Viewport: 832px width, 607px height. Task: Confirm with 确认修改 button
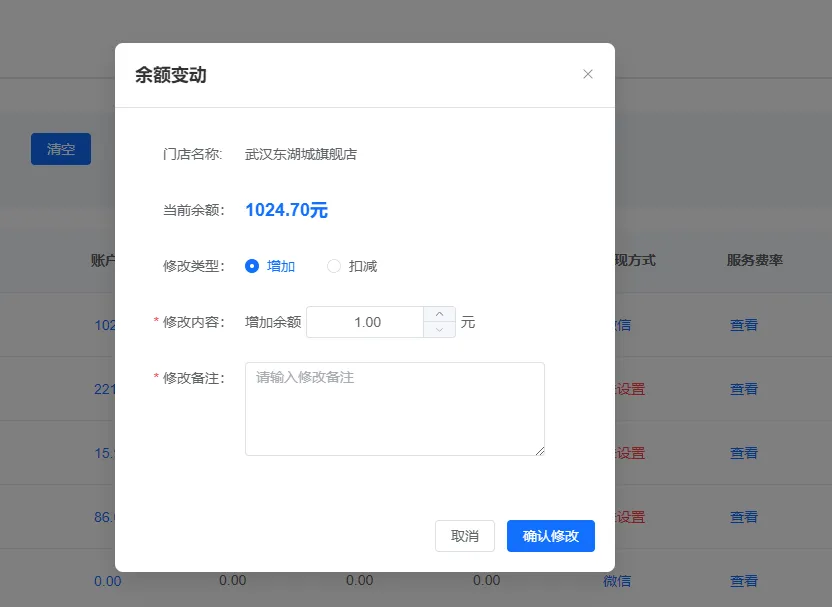(x=551, y=536)
